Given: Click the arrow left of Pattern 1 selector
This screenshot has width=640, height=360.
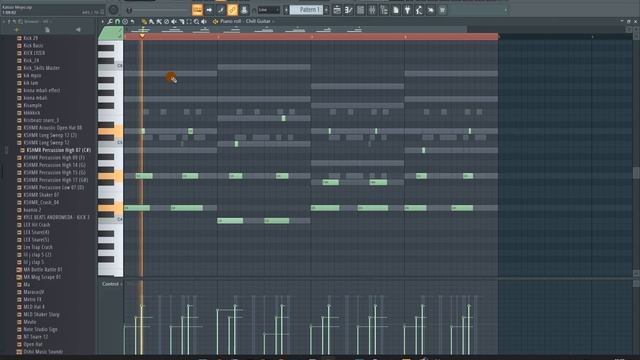Looking at the screenshot, I should coord(286,10).
